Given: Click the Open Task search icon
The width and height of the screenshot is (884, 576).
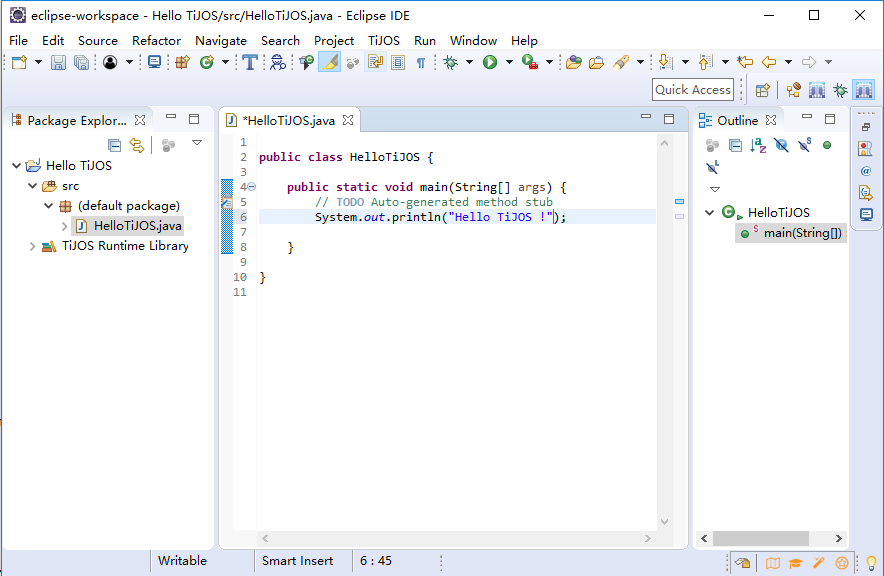Looking at the screenshot, I should coord(278,62).
